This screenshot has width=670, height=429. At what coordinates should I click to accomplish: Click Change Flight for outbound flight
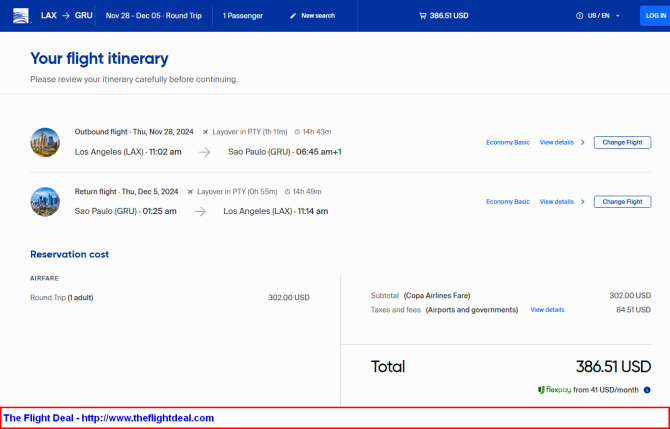pyautogui.click(x=622, y=143)
